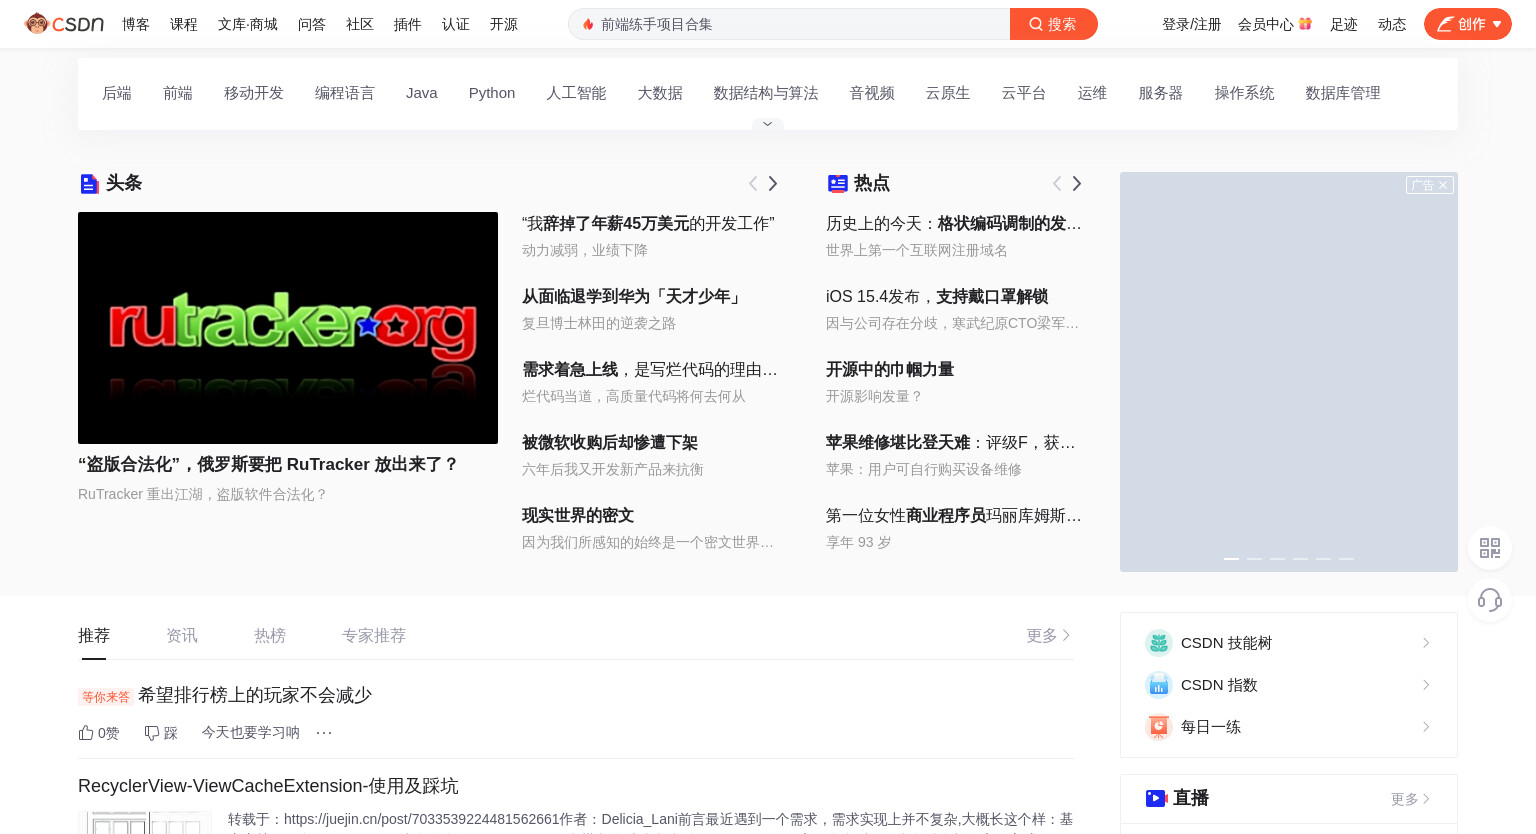
Task: Open the 社区 menu item
Action: (x=360, y=24)
